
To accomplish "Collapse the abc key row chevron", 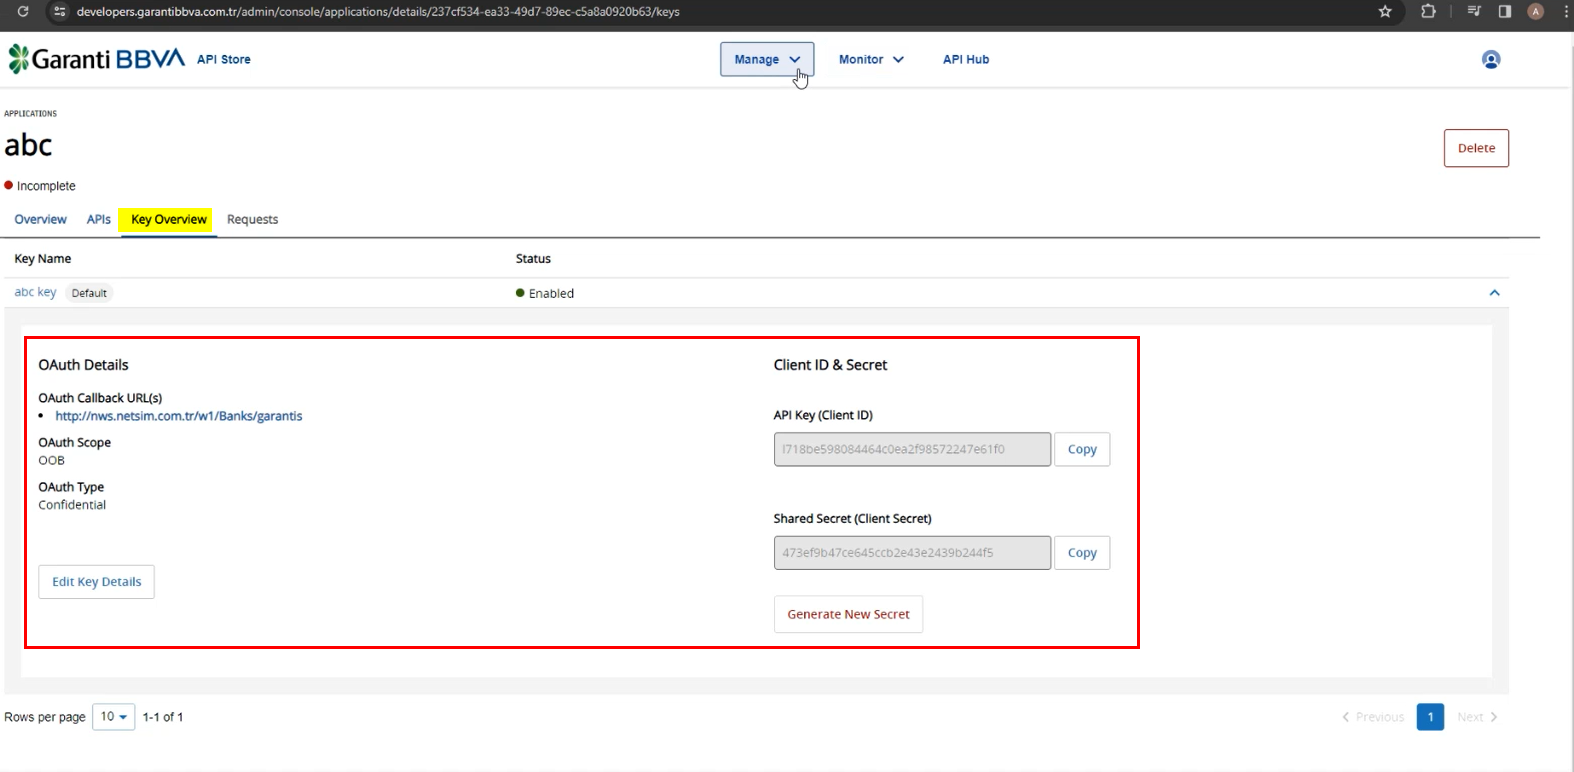I will [1494, 293].
